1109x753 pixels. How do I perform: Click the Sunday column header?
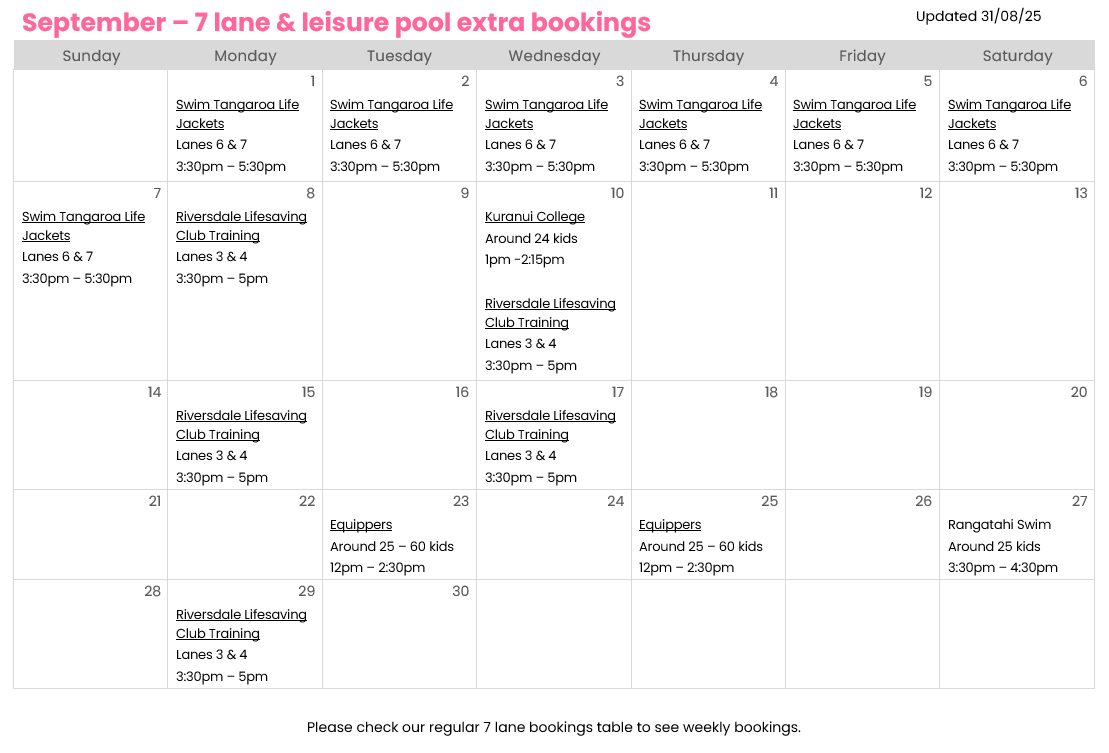pyautogui.click(x=91, y=56)
